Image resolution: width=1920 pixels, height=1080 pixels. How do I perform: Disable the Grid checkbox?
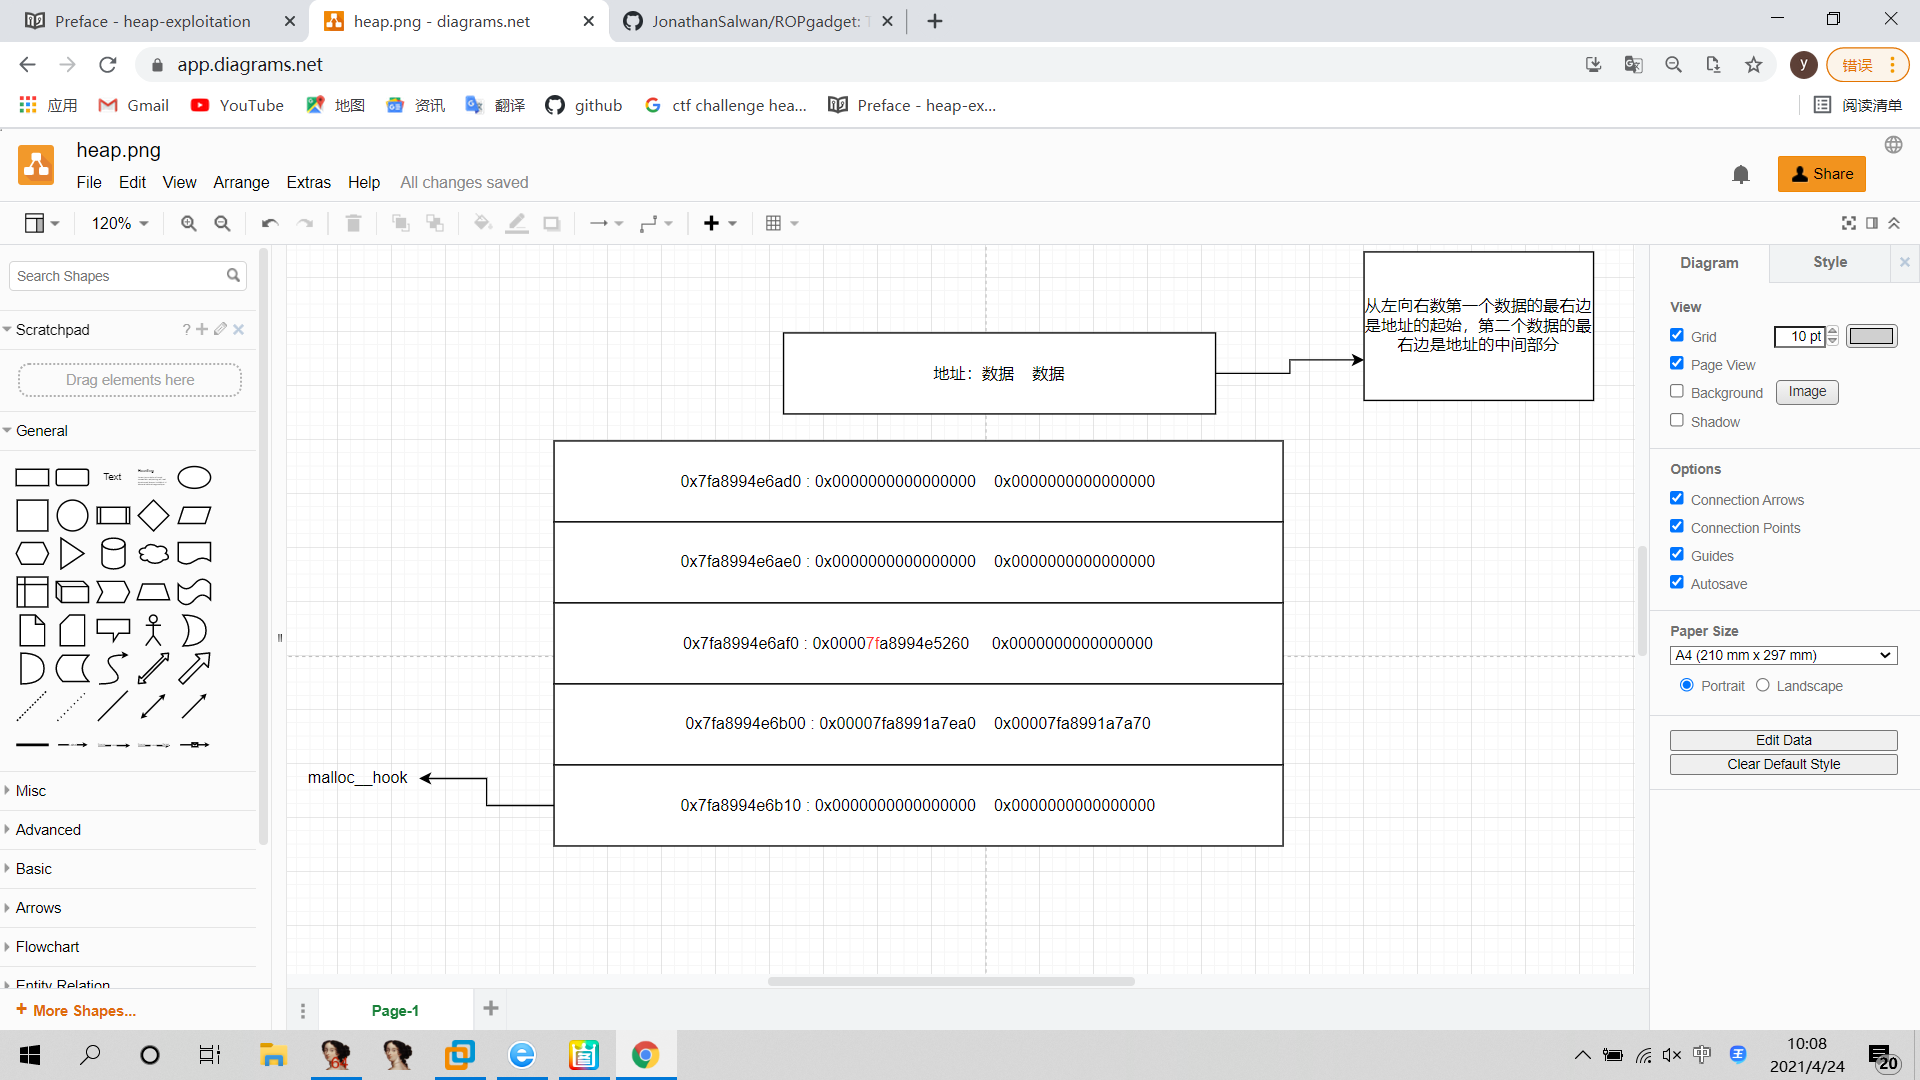[1677, 336]
